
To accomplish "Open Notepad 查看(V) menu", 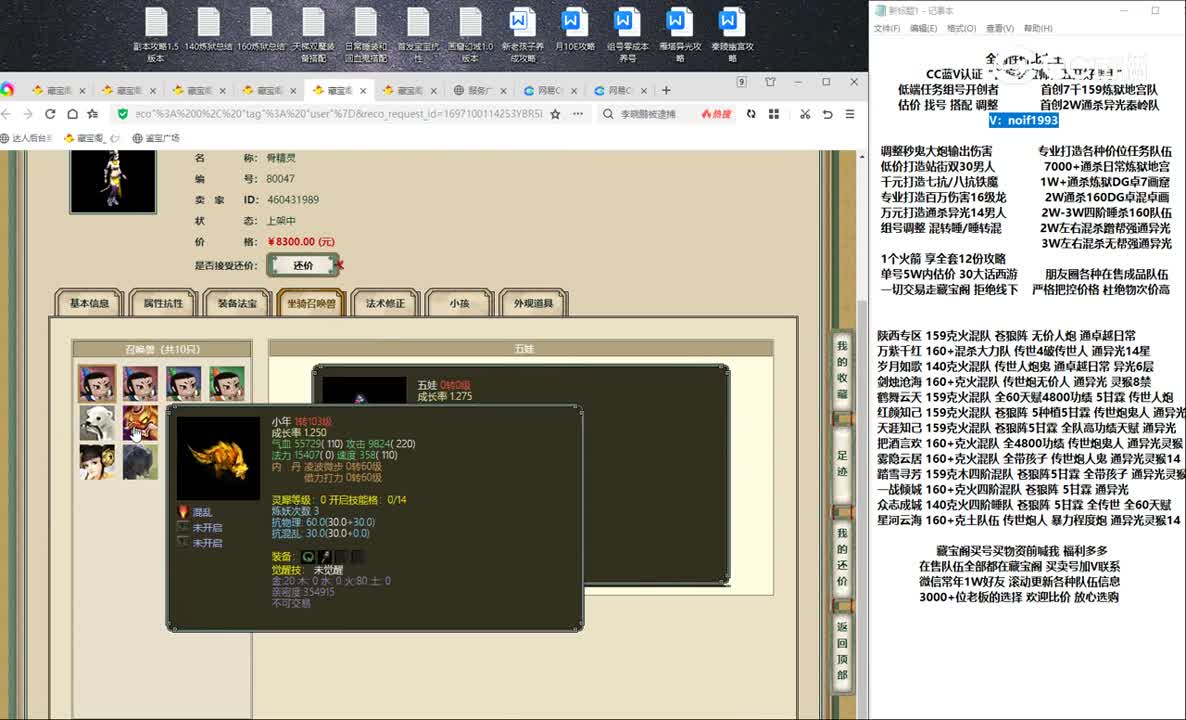I will click(1000, 29).
